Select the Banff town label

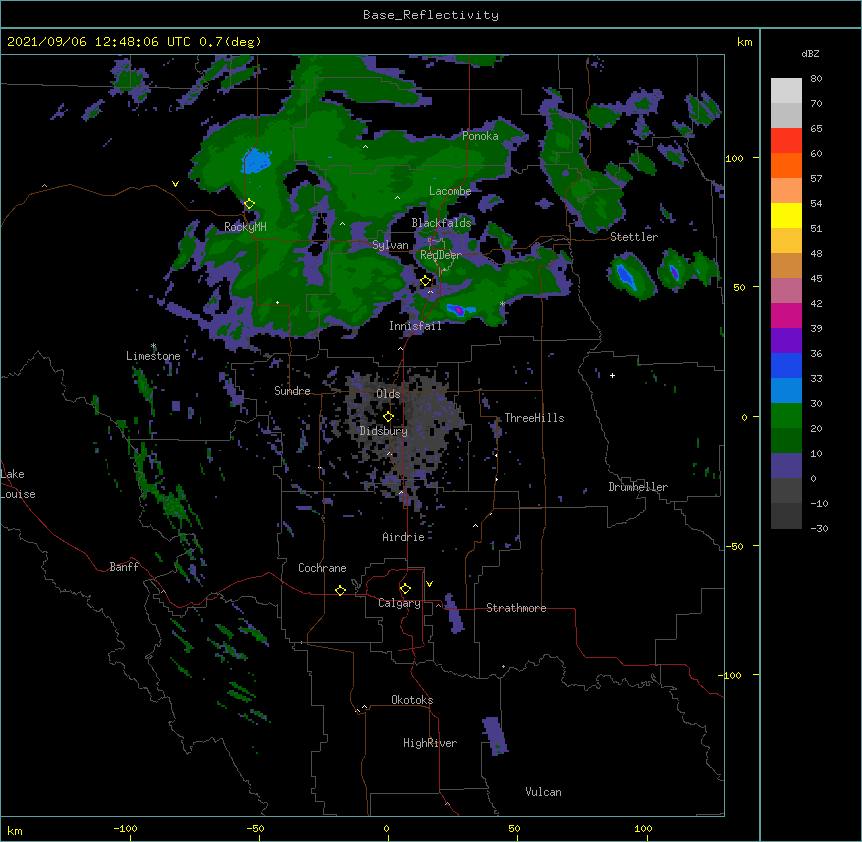124,567
